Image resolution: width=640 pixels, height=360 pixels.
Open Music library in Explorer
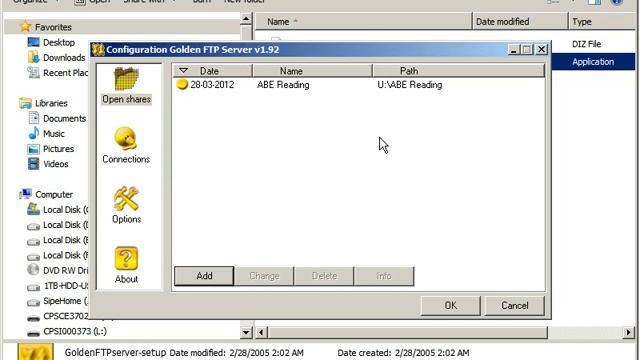pyautogui.click(x=53, y=133)
